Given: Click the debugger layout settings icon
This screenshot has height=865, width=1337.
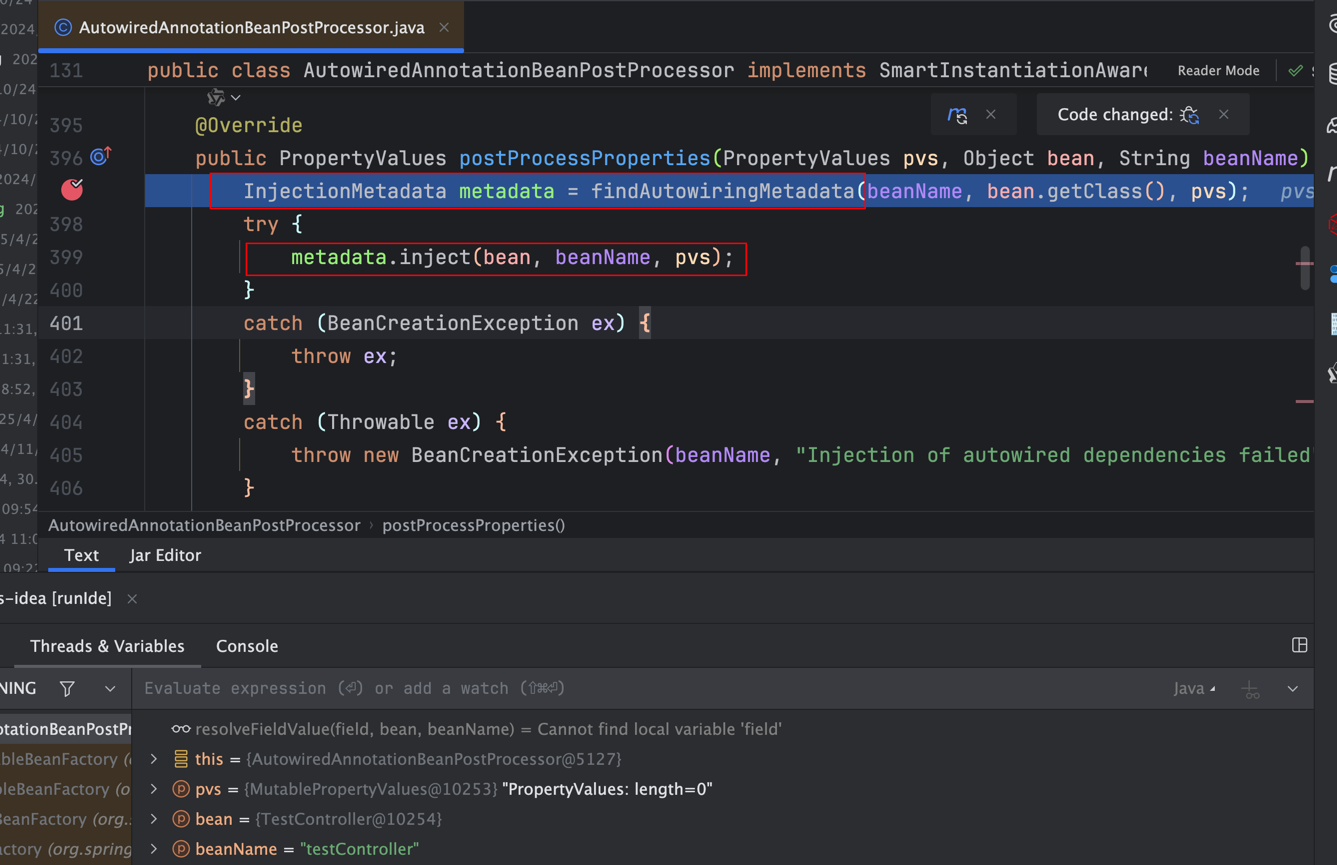Looking at the screenshot, I should click(x=1299, y=645).
